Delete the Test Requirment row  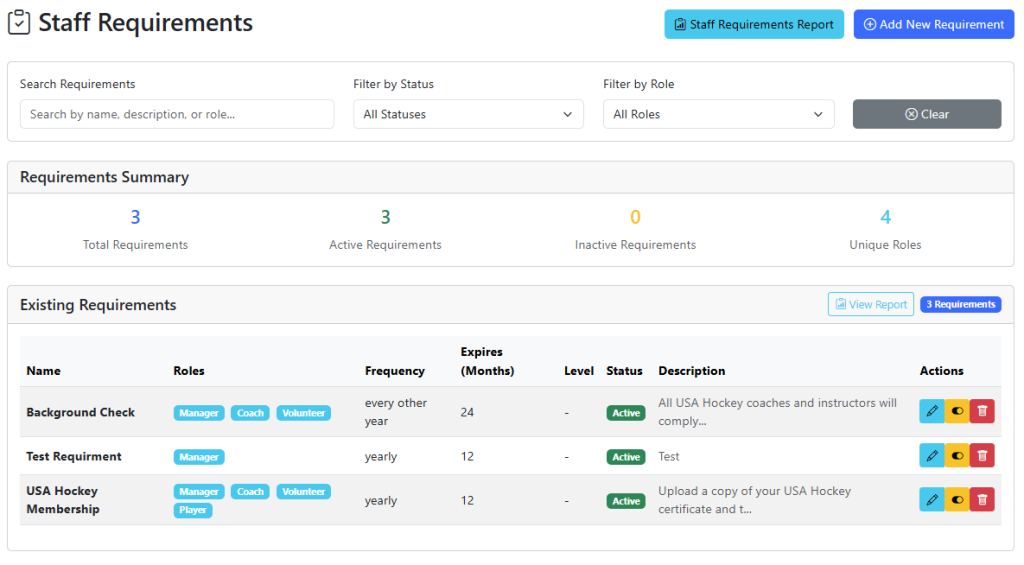point(982,455)
